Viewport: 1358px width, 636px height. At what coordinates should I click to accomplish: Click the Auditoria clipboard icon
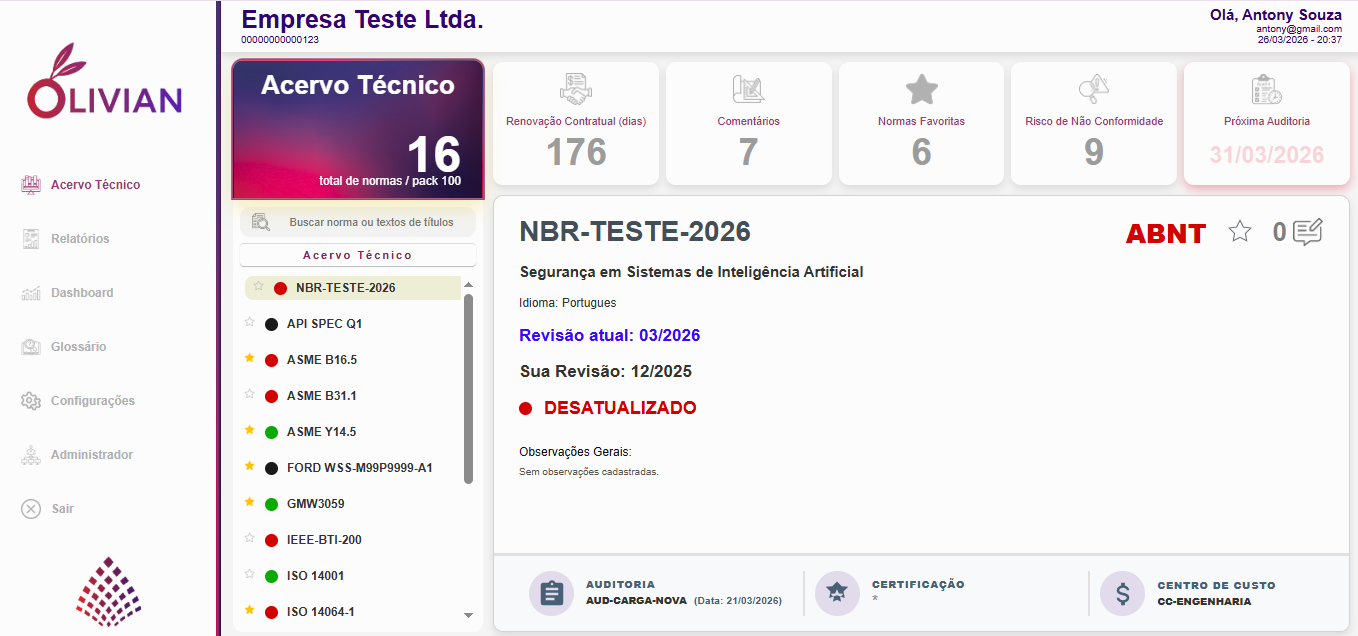coord(551,594)
